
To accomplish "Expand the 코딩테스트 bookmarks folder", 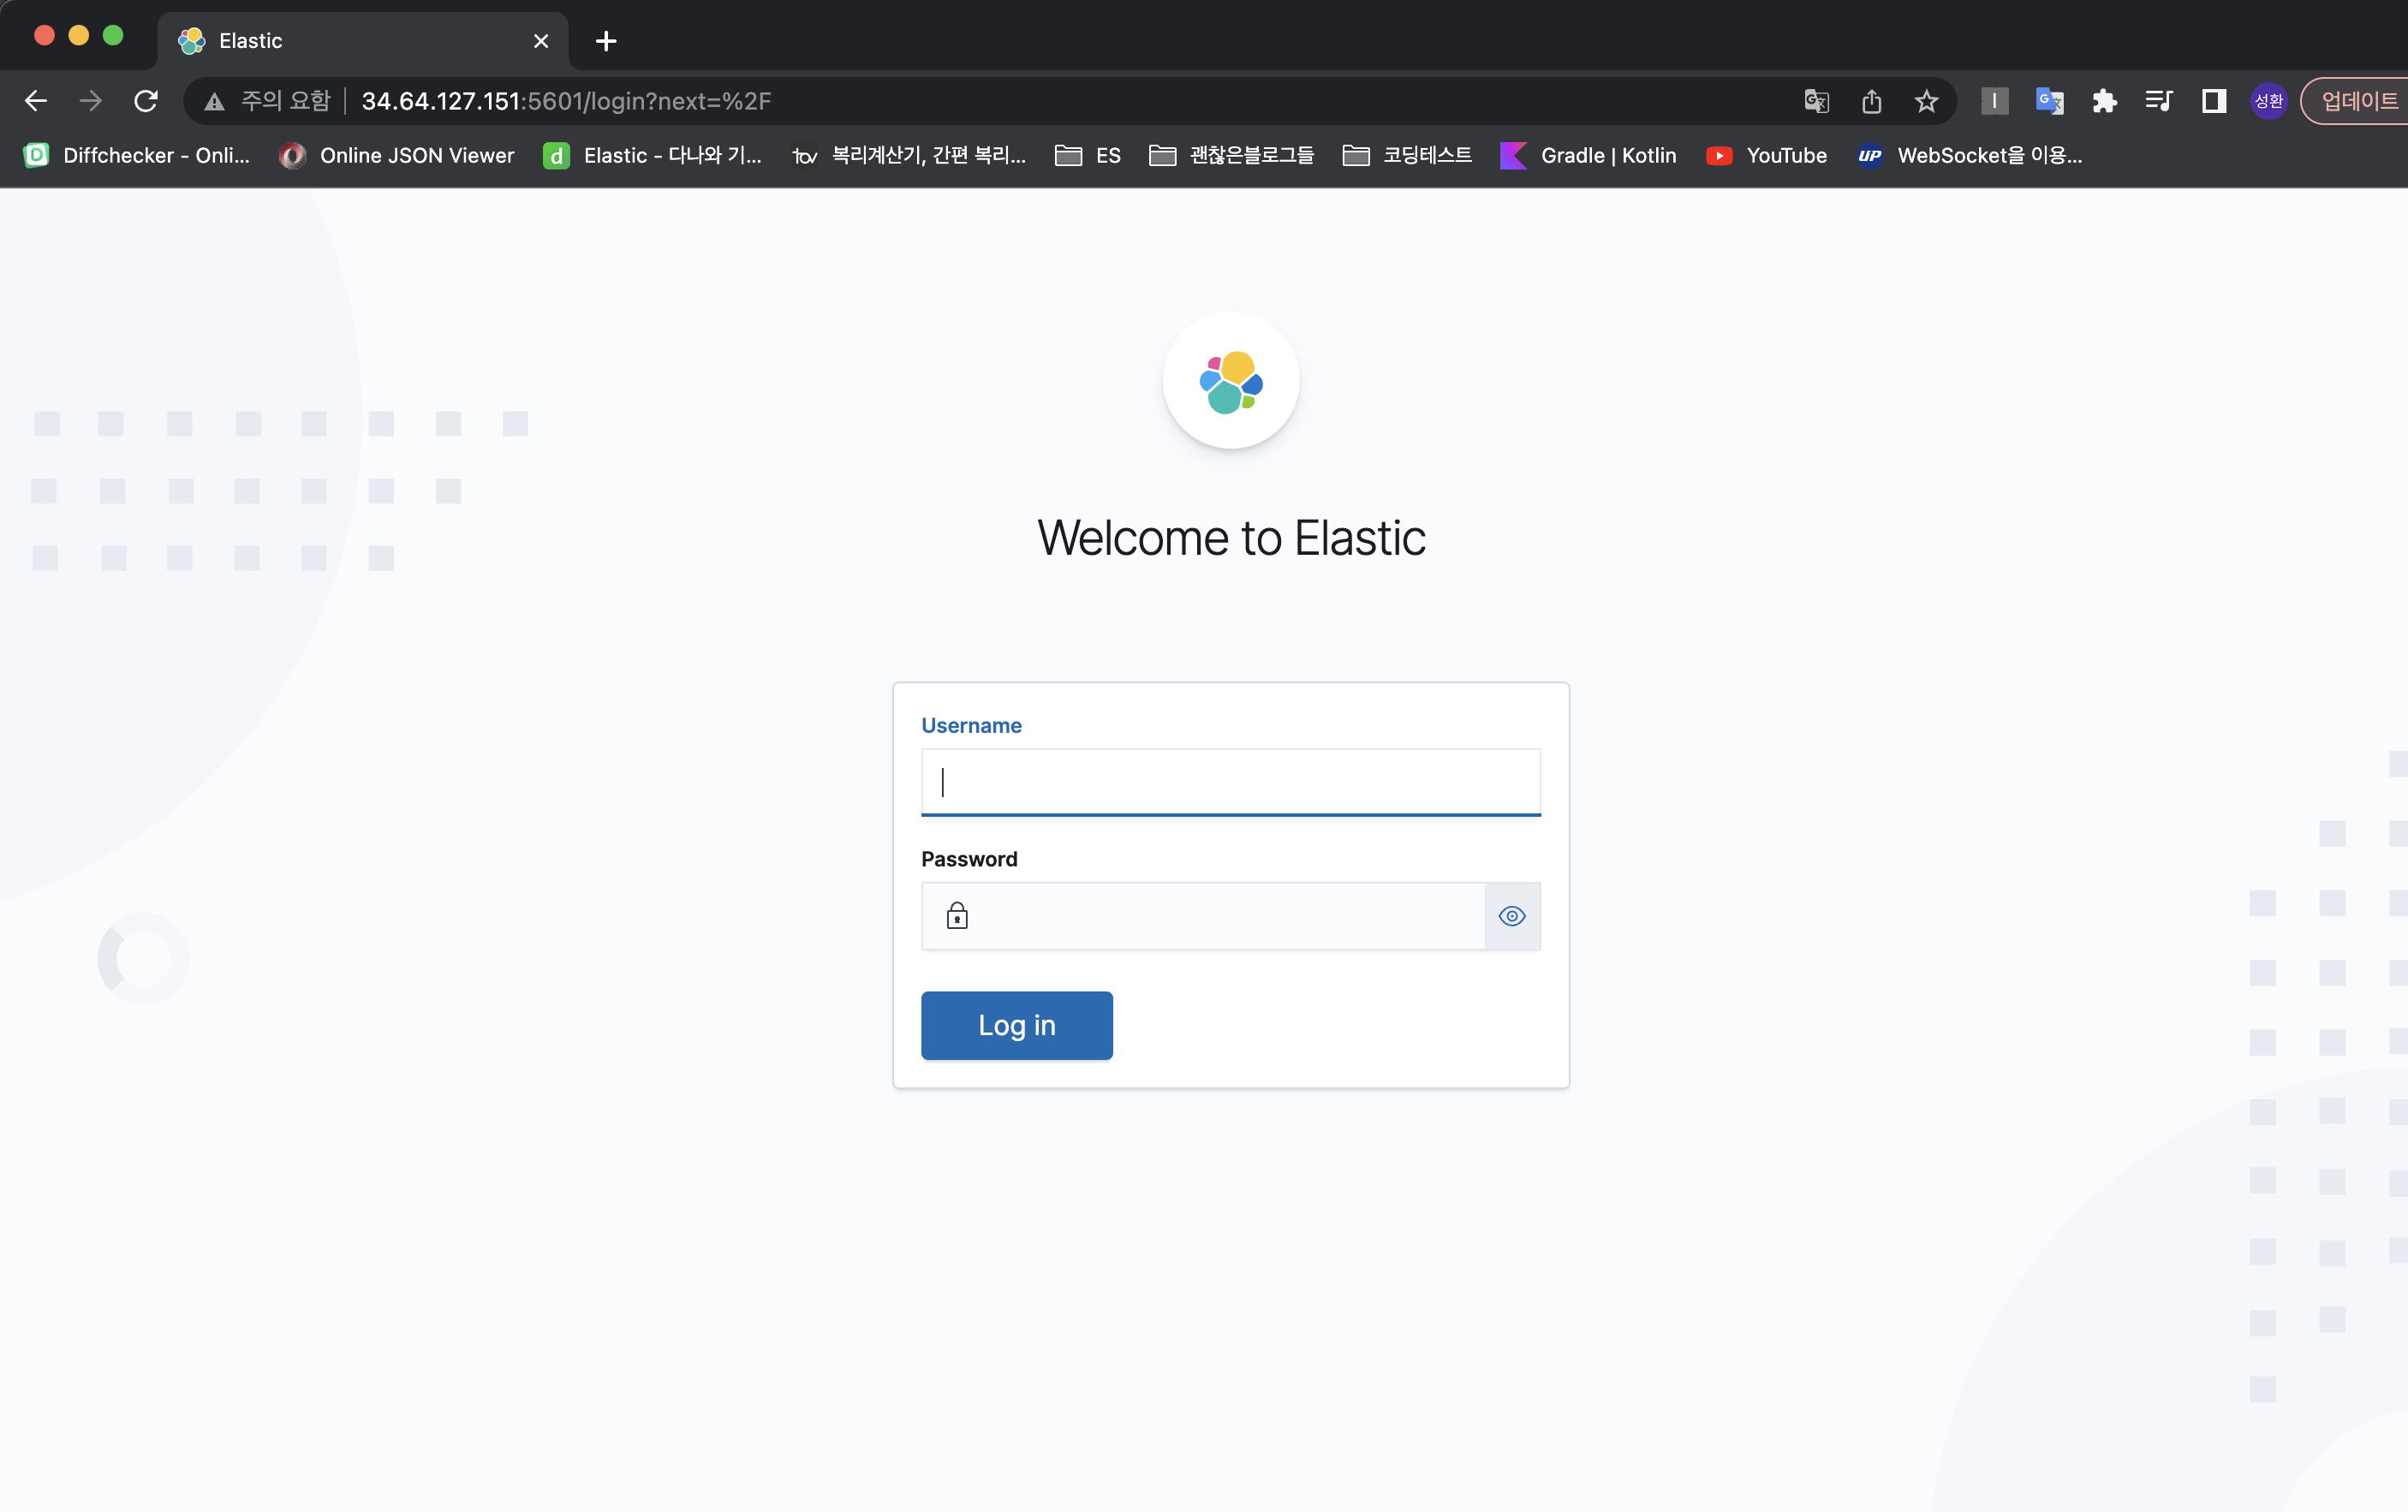I will (x=1406, y=155).
